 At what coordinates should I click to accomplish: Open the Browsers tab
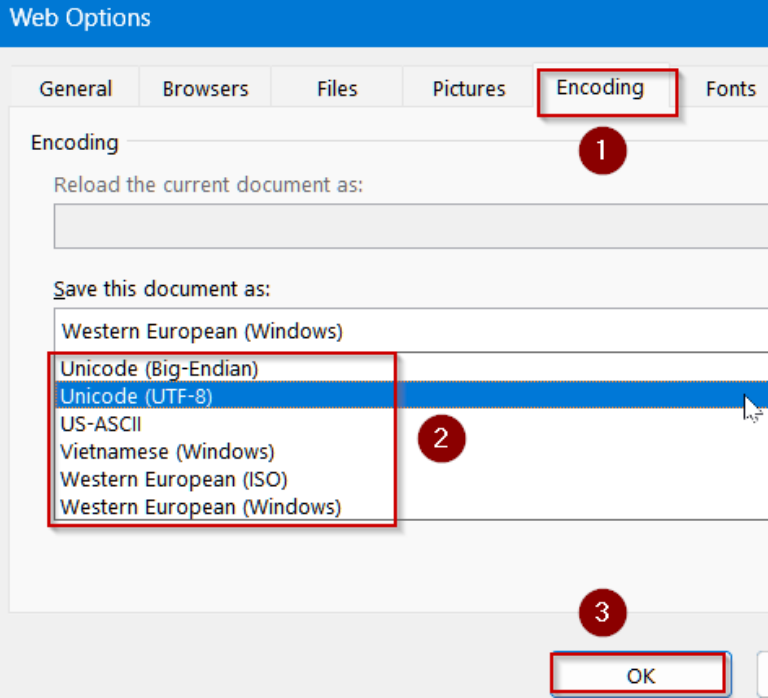(205, 89)
